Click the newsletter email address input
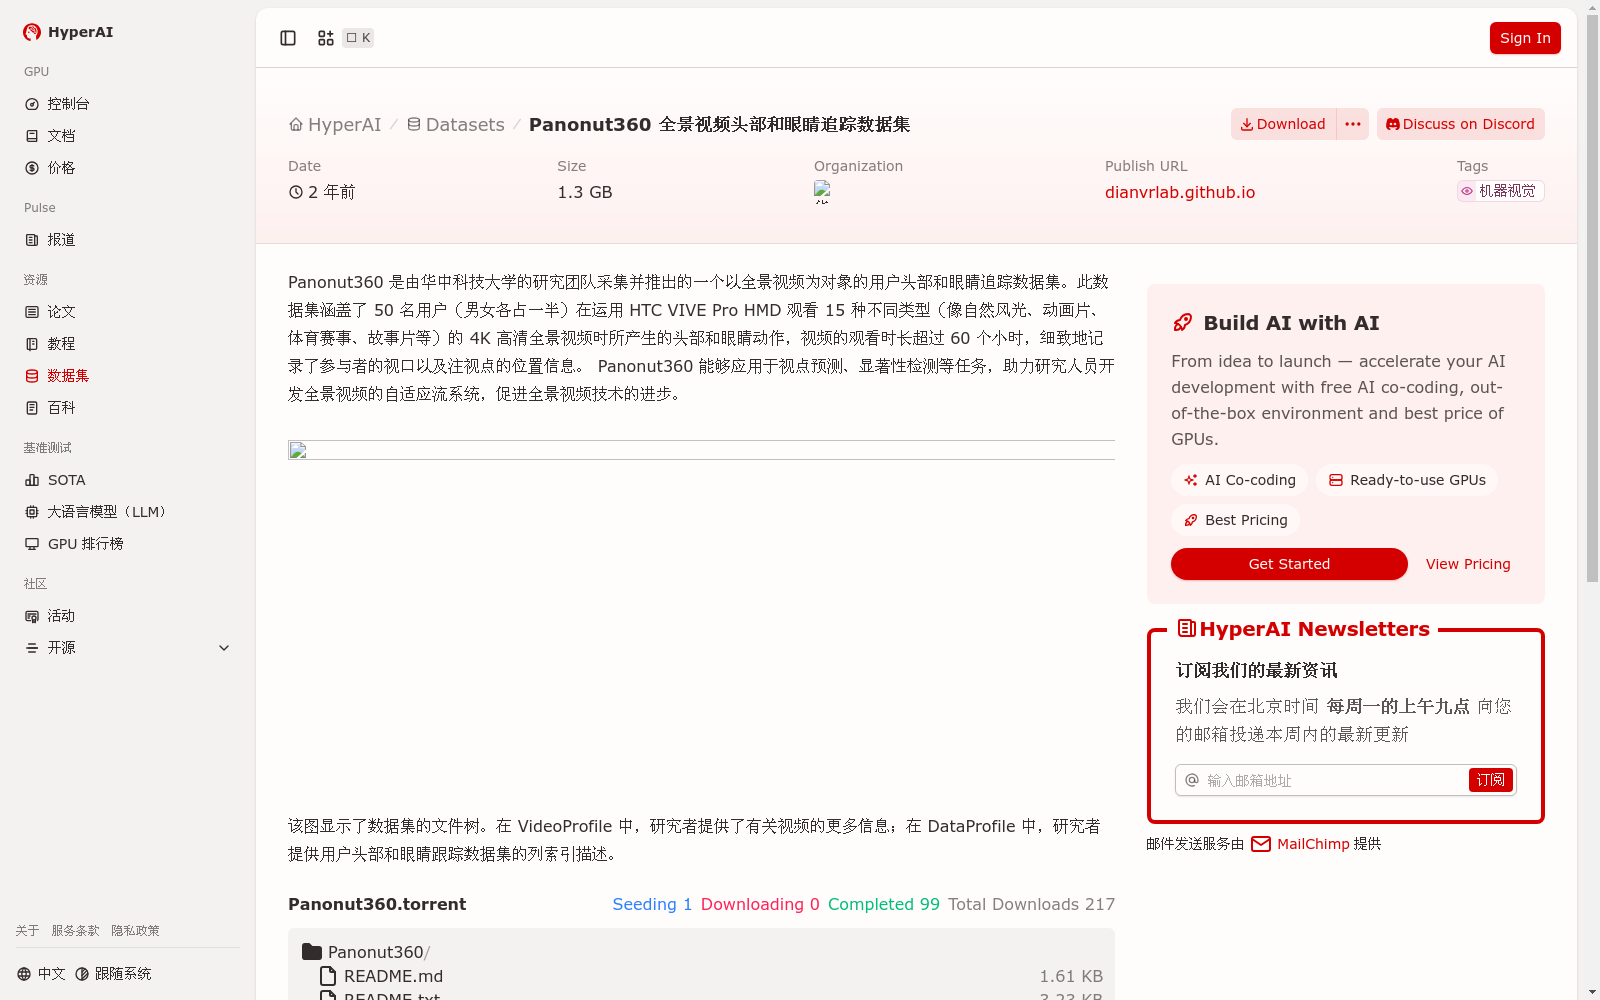The width and height of the screenshot is (1600, 1000). [x=1334, y=780]
